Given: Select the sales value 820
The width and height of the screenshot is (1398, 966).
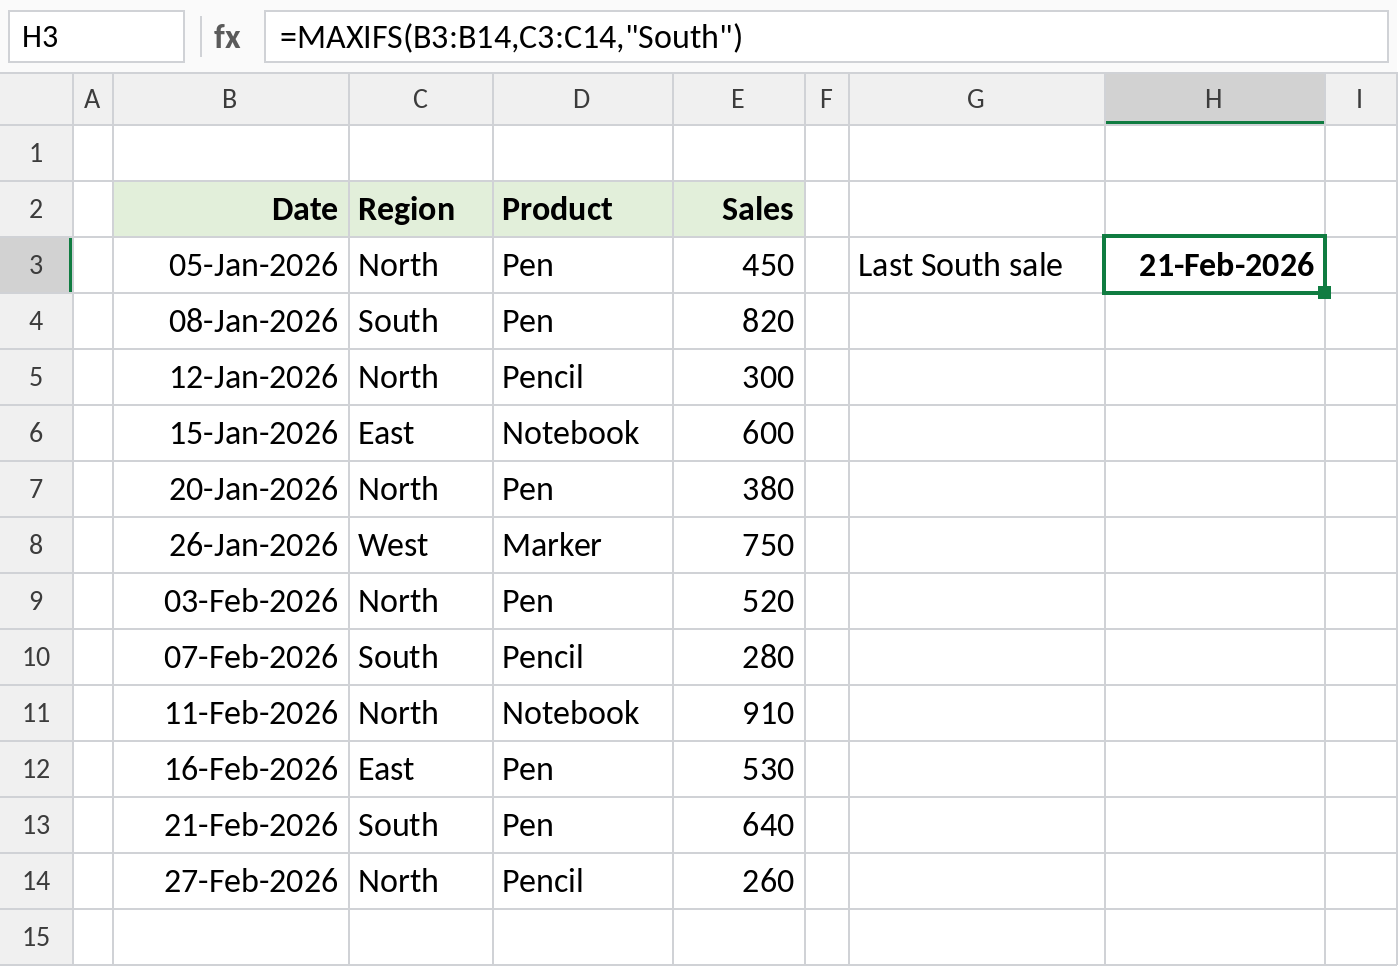Looking at the screenshot, I should [739, 321].
